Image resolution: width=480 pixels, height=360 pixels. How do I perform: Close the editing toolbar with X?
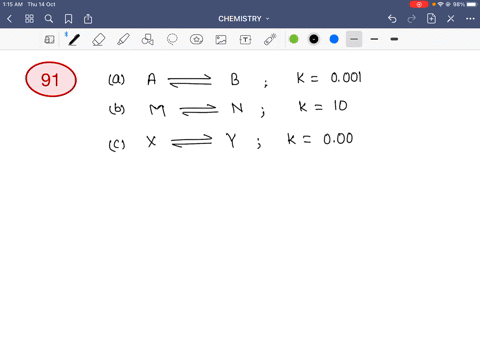[451, 19]
